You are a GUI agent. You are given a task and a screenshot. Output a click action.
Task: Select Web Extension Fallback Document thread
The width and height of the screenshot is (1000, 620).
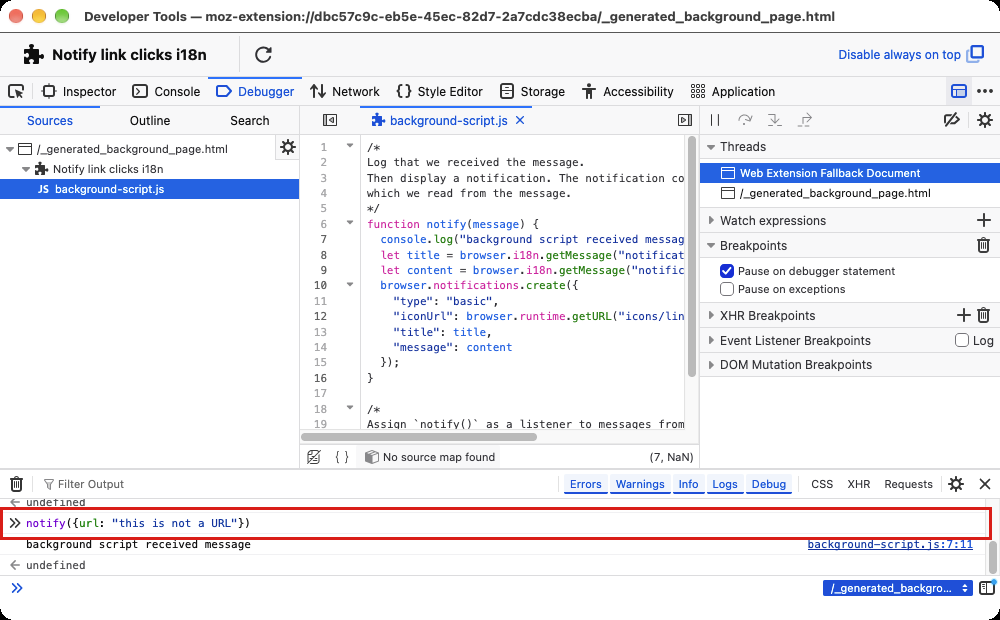[850, 173]
